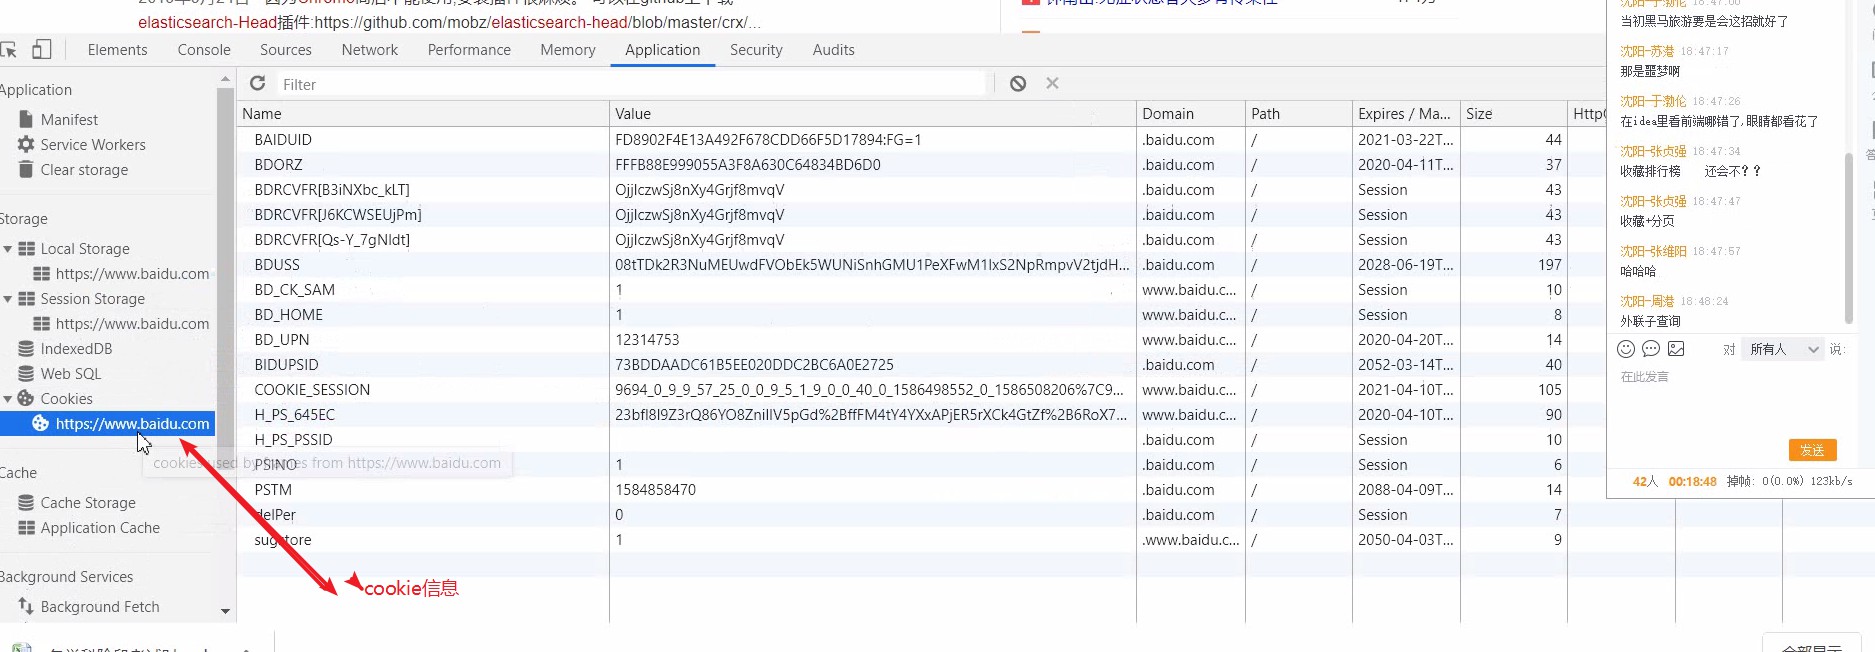
Task: Open Application Cache item
Action: 100,527
